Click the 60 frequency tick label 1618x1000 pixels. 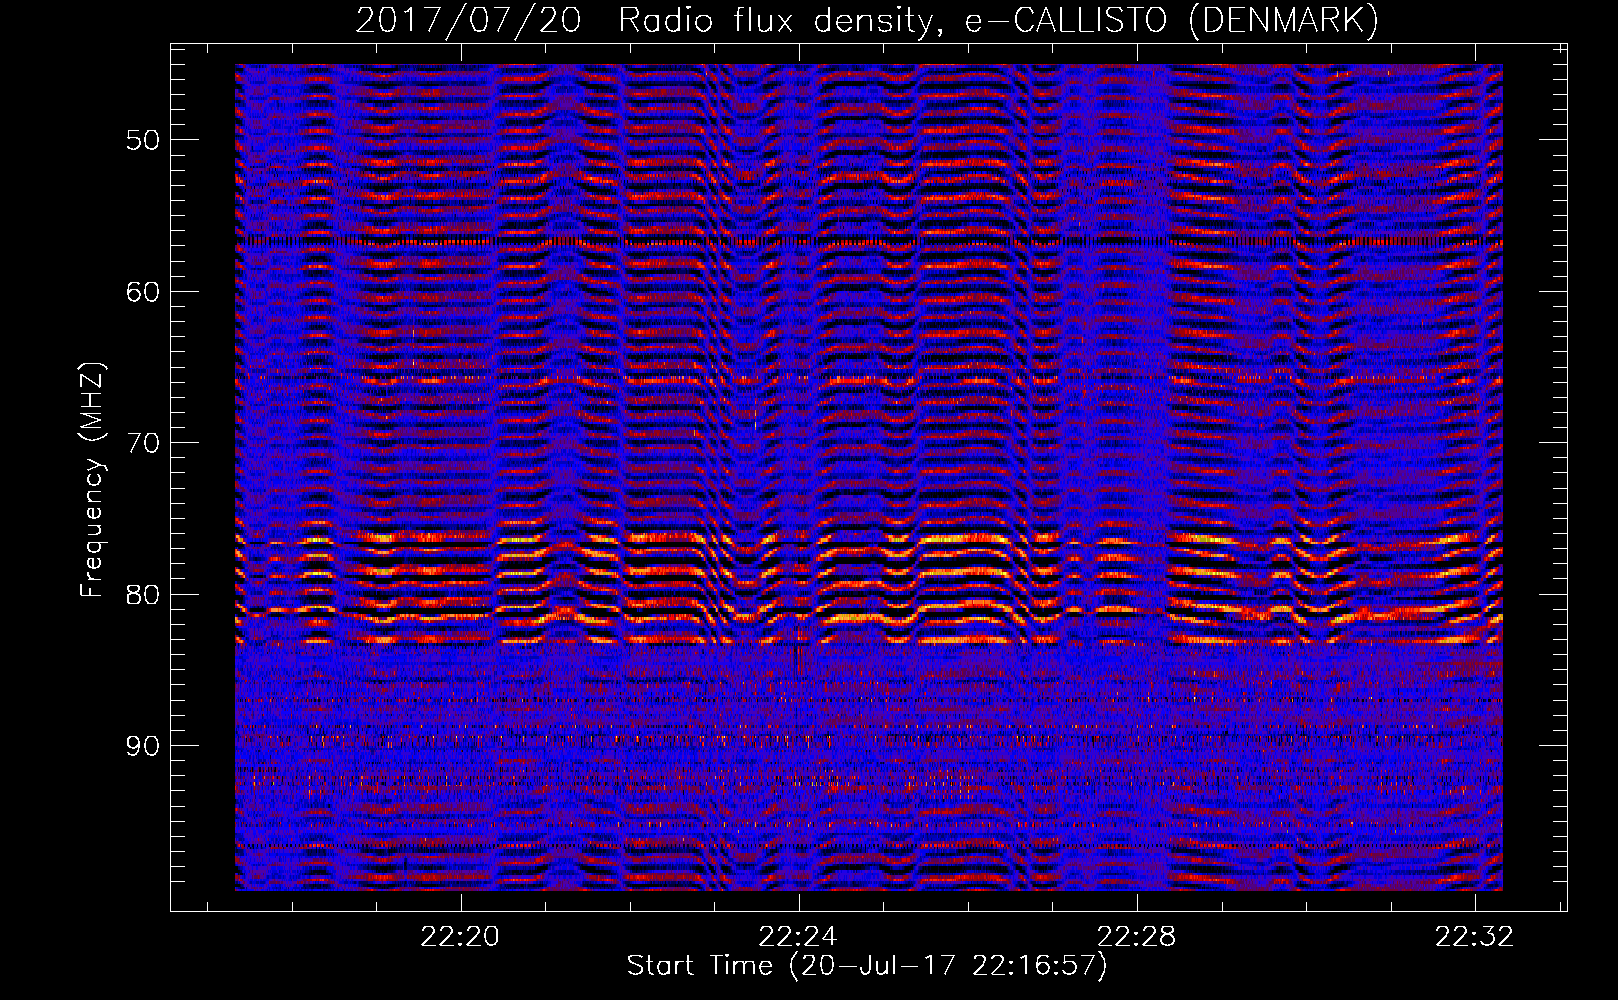click(x=142, y=292)
